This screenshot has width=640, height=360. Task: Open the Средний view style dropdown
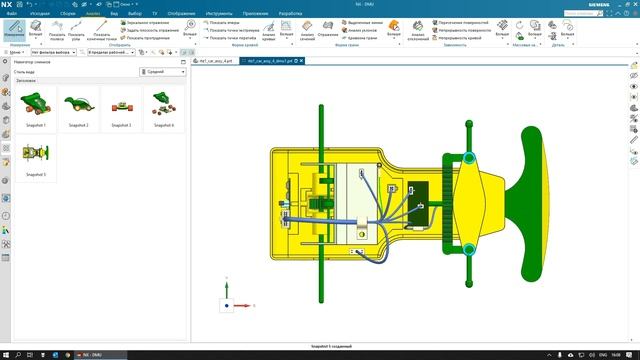point(162,72)
